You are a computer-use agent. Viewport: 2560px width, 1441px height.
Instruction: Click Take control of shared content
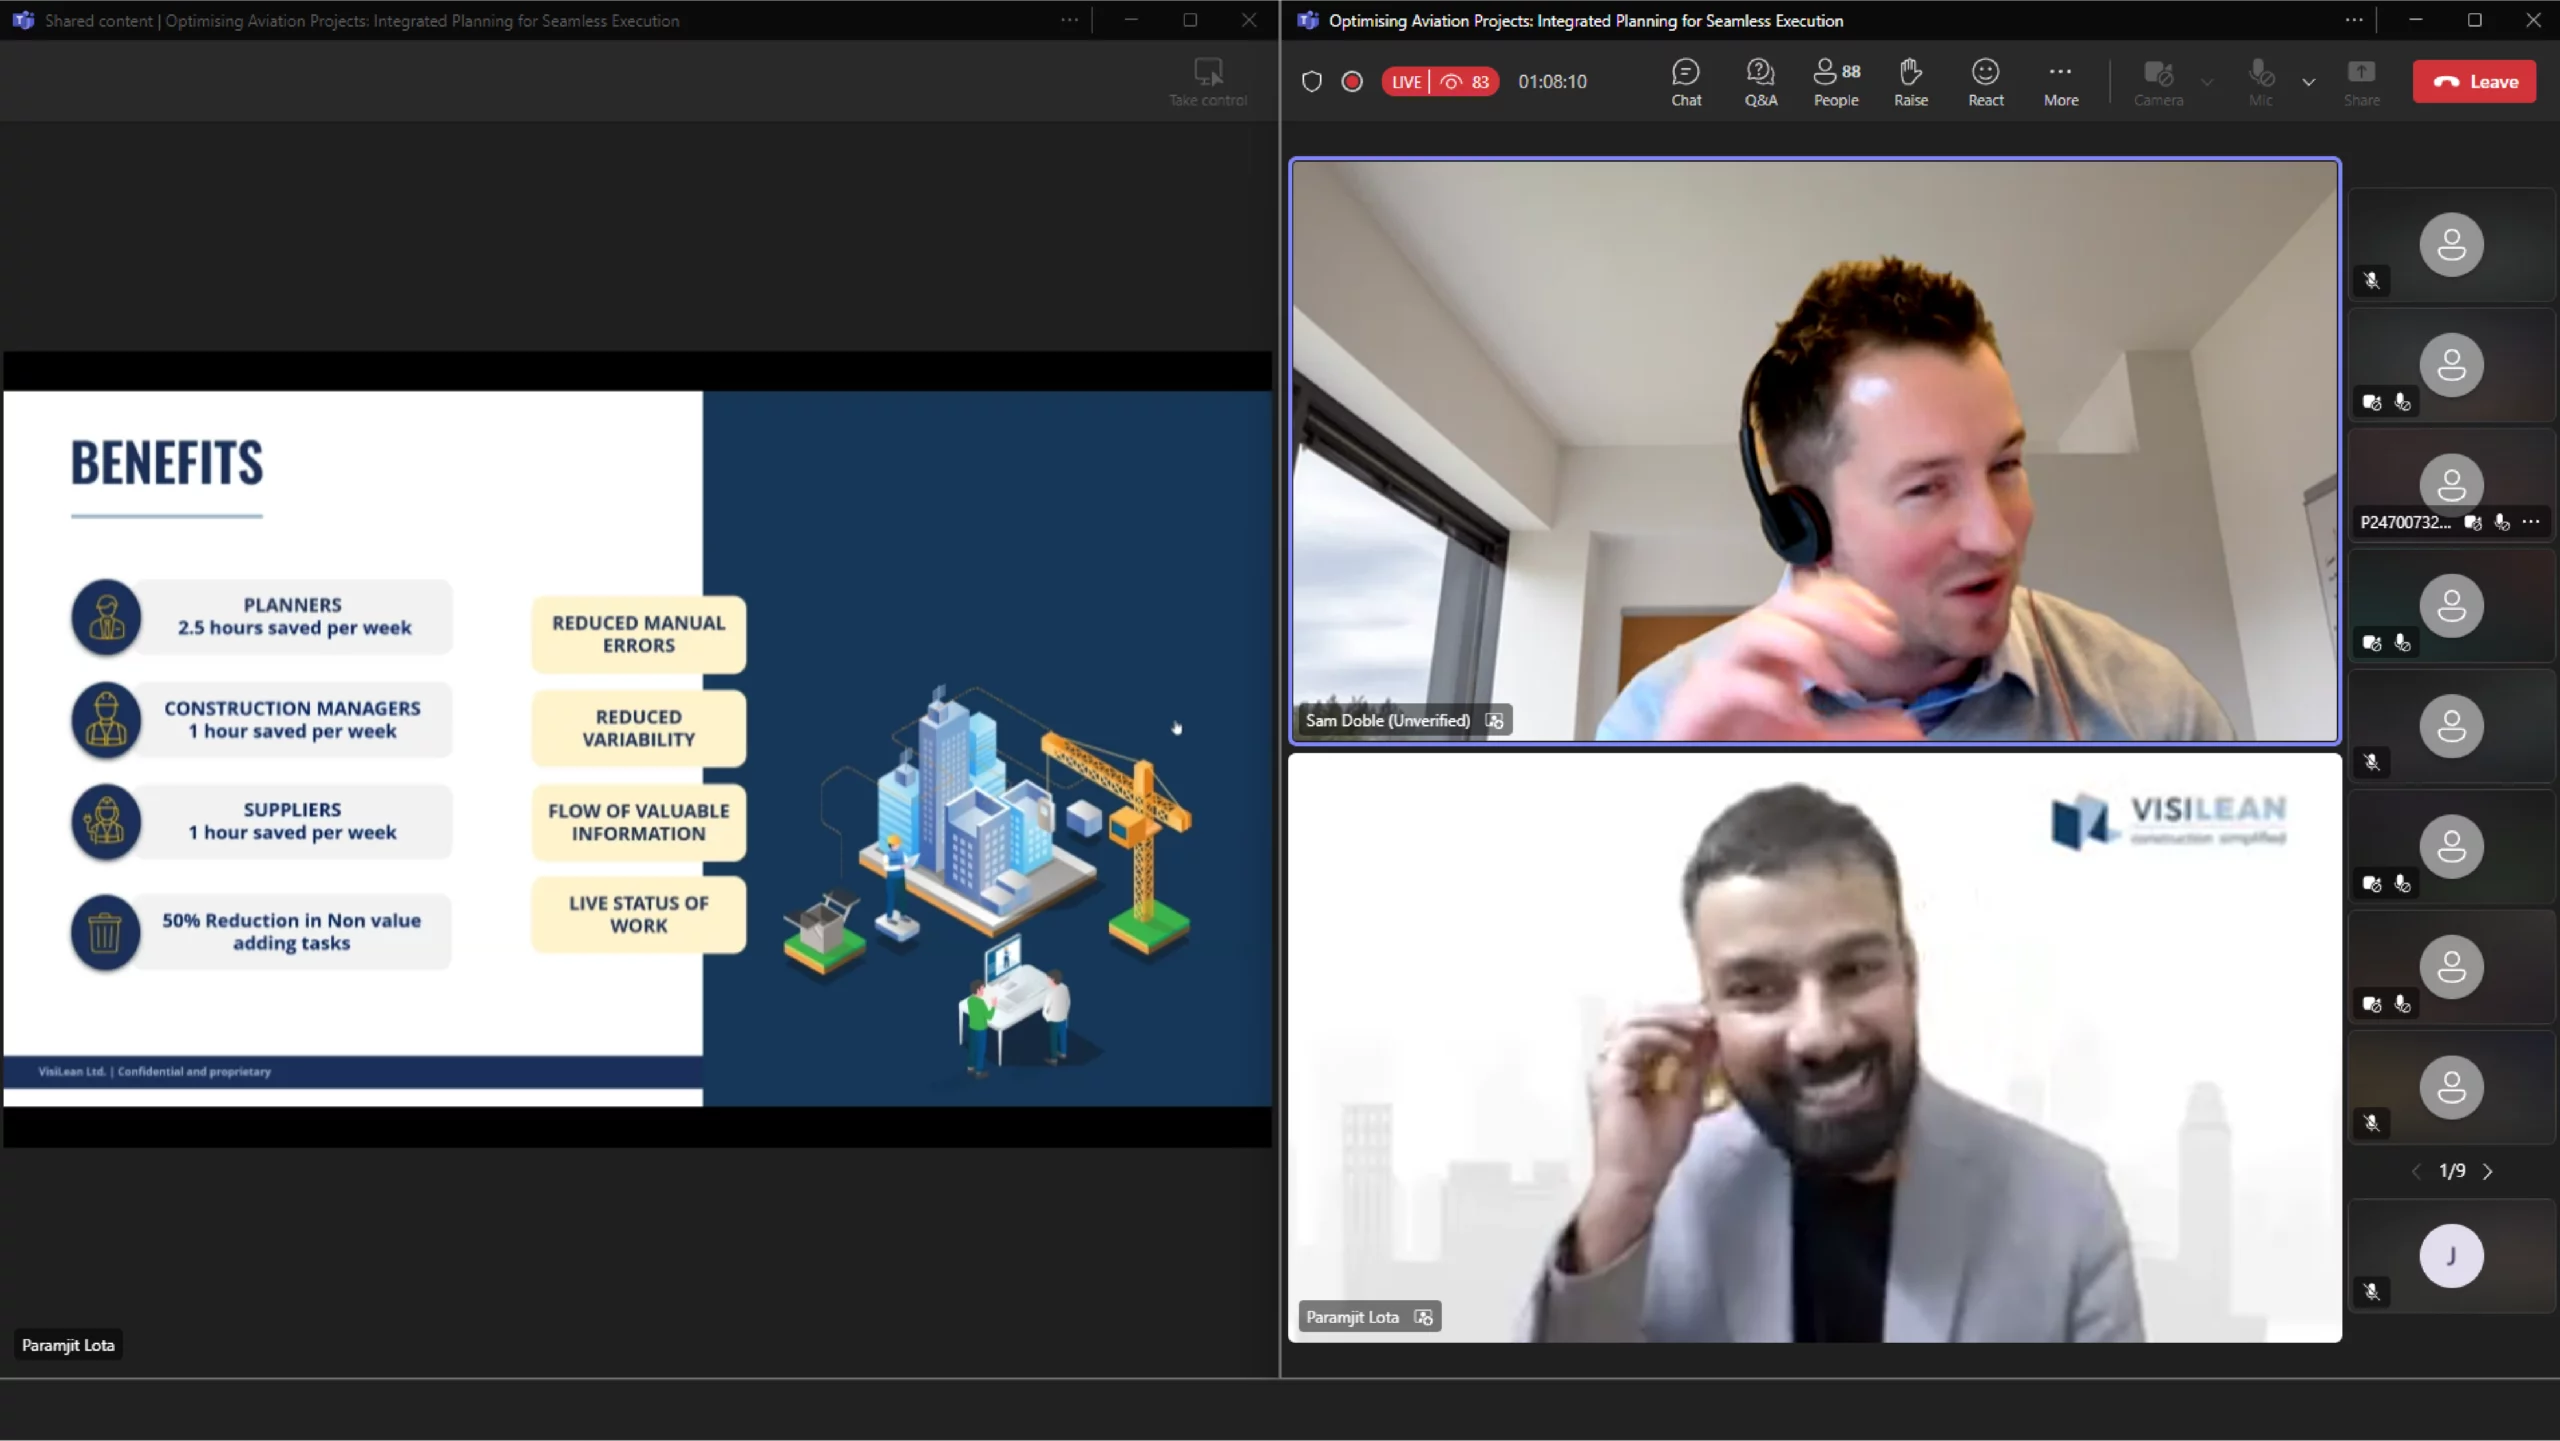[1208, 82]
